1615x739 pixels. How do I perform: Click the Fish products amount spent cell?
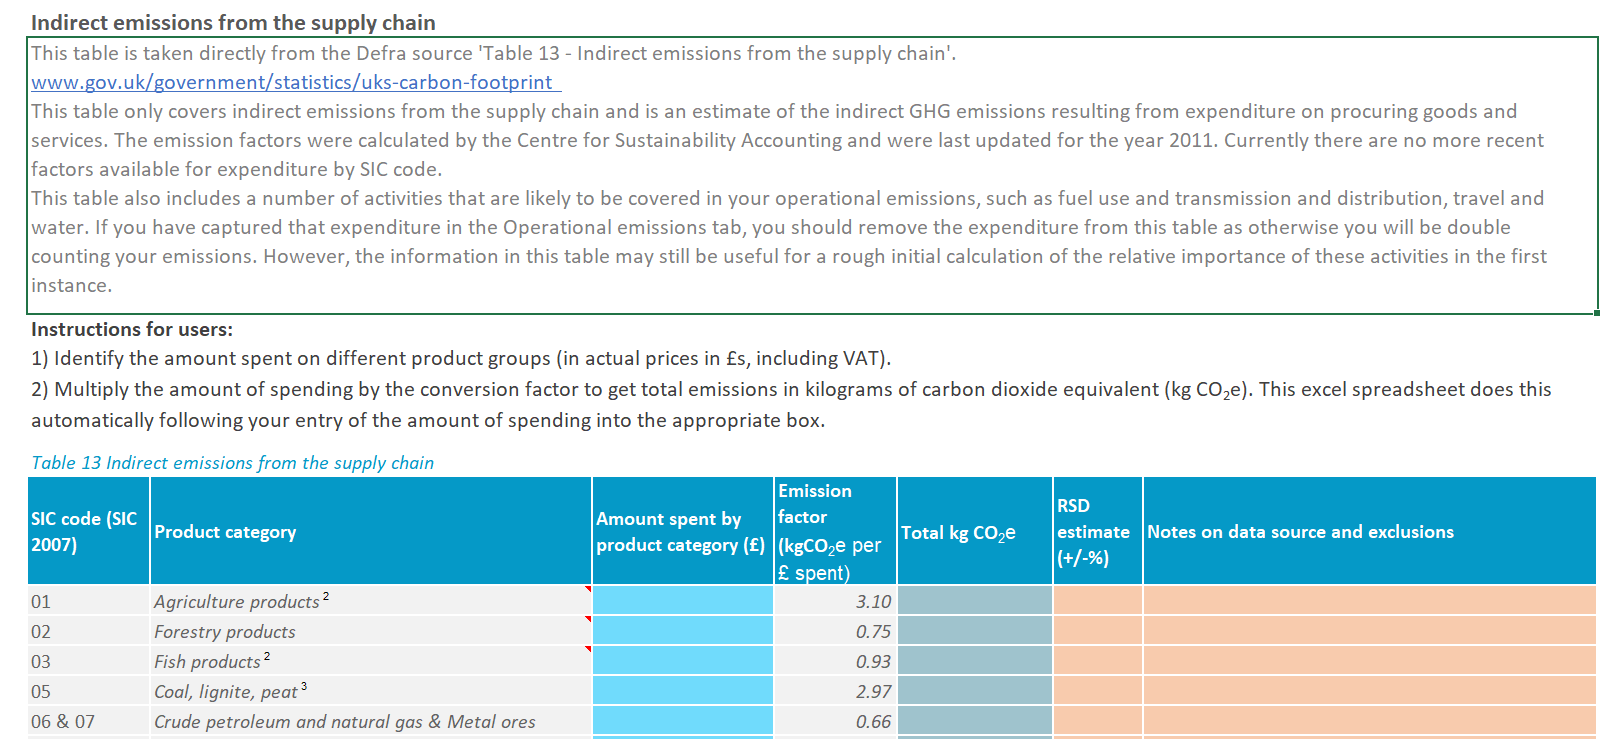682,661
